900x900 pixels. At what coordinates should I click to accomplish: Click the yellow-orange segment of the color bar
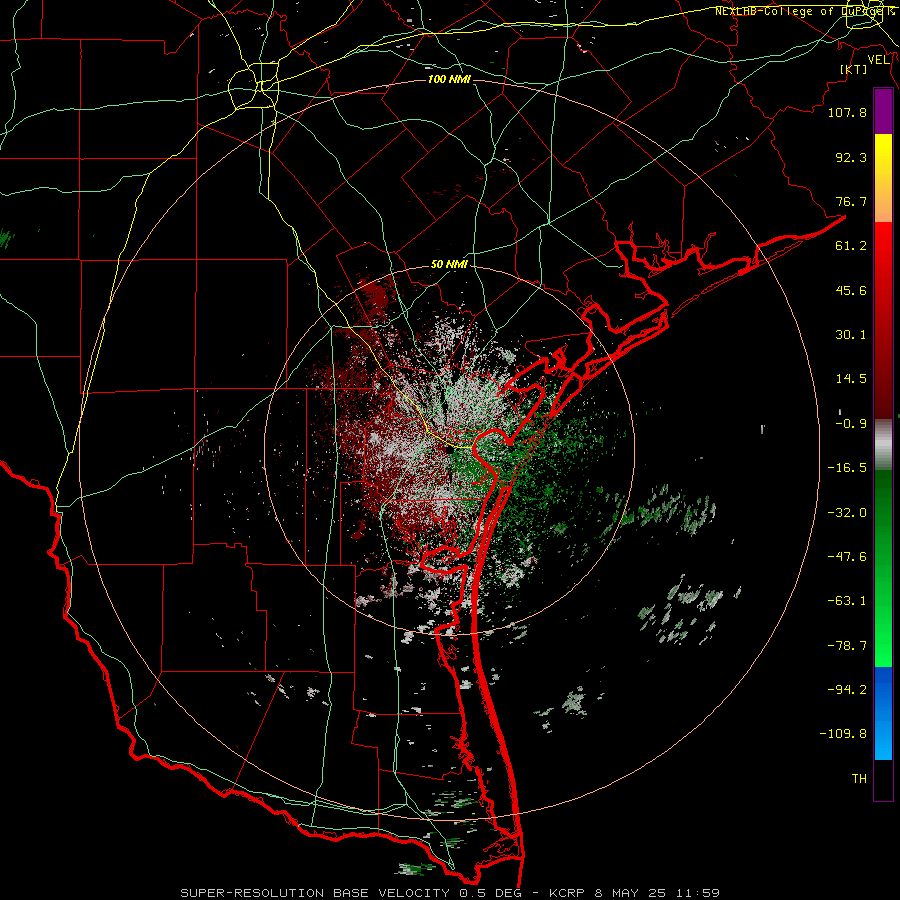pyautogui.click(x=883, y=178)
